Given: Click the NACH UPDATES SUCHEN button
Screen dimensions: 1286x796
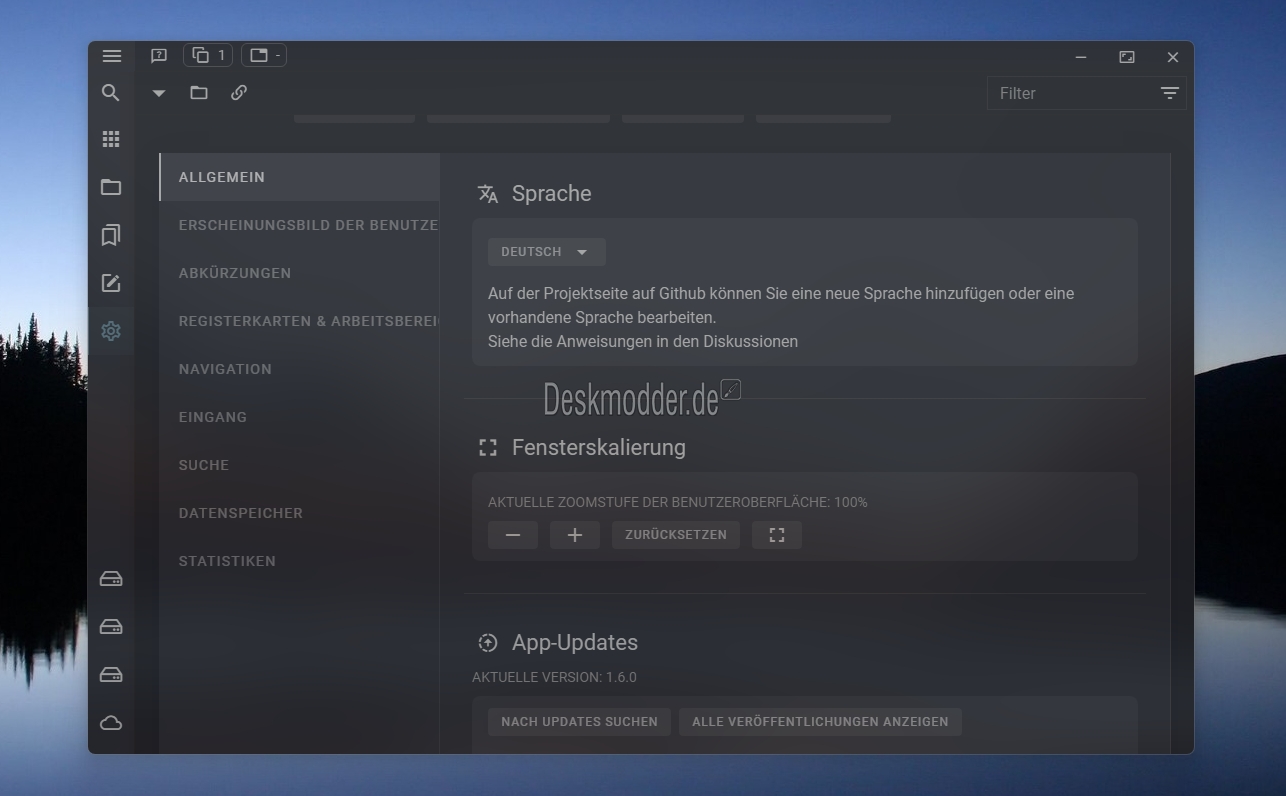Looking at the screenshot, I should click(x=579, y=722).
